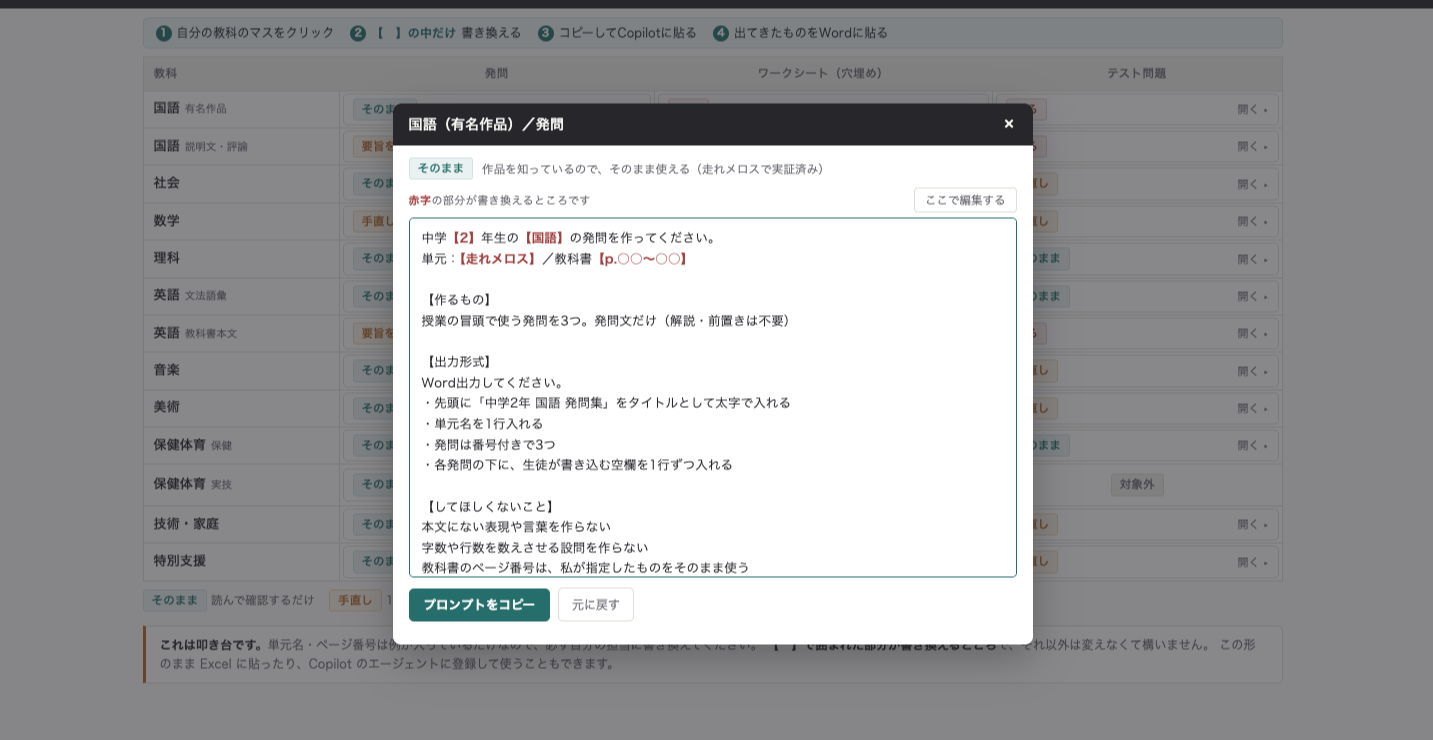Select the 数学 subject label

(167, 220)
